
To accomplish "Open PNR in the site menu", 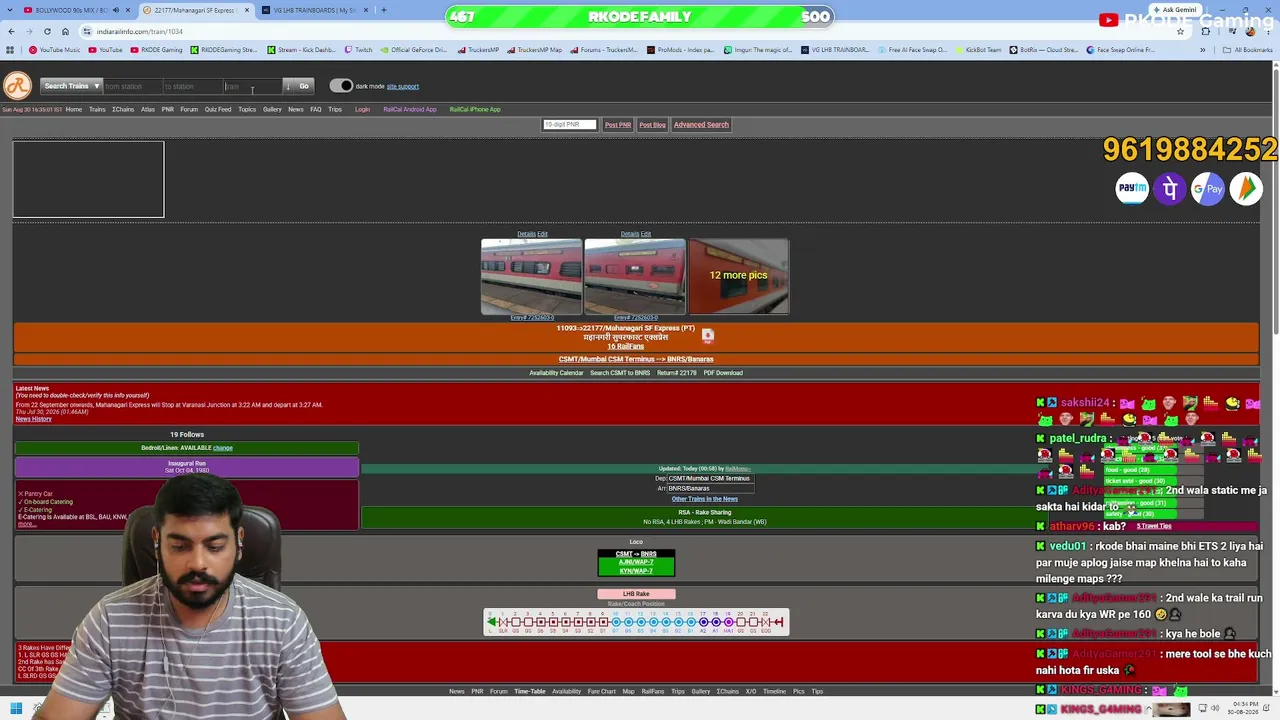I will coord(168,109).
